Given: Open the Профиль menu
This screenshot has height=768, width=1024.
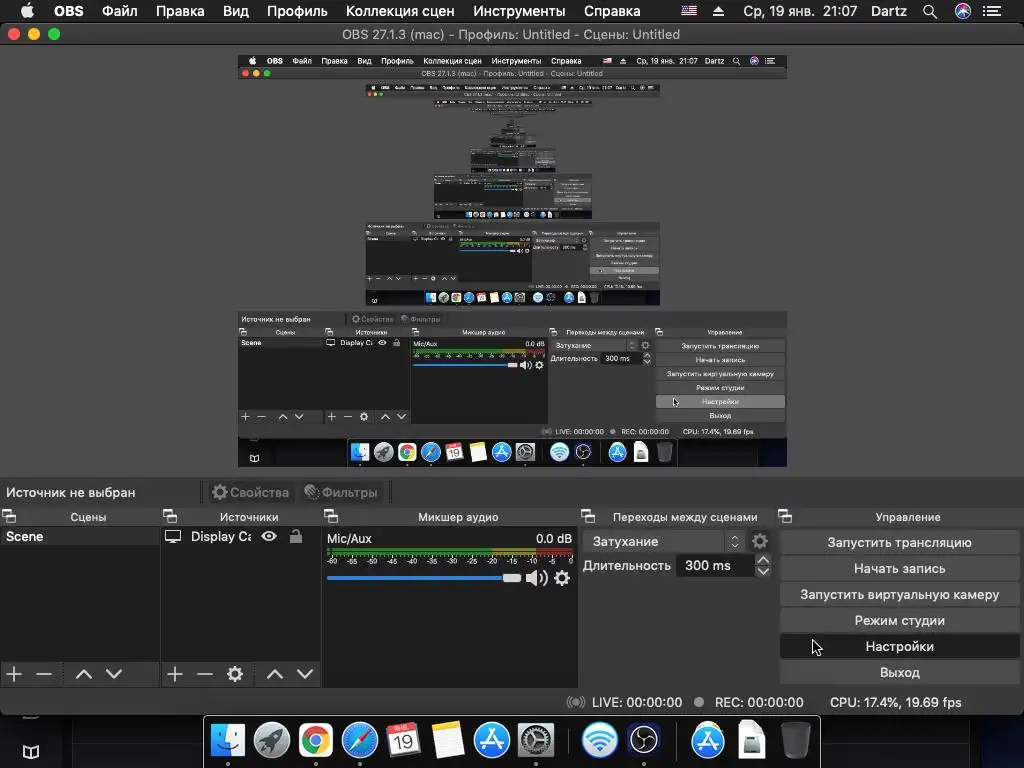Looking at the screenshot, I should (x=297, y=11).
